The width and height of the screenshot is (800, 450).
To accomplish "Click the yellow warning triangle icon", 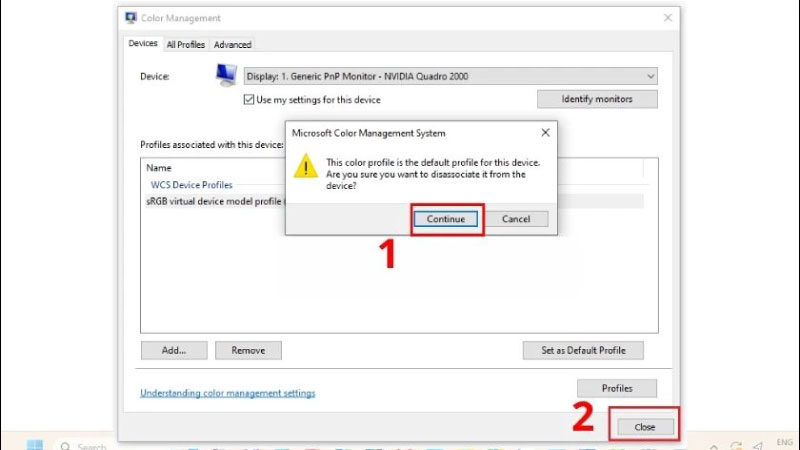I will point(305,166).
